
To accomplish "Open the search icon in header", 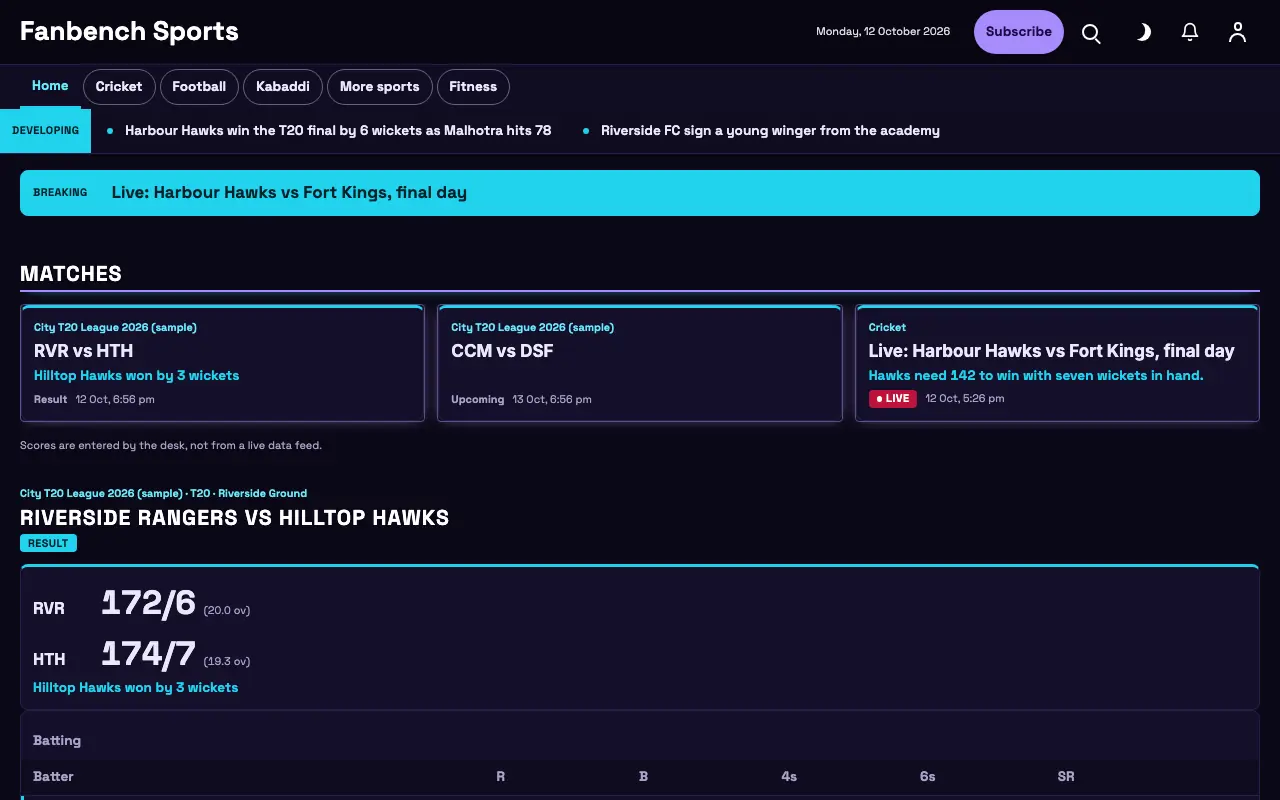I will [1091, 33].
